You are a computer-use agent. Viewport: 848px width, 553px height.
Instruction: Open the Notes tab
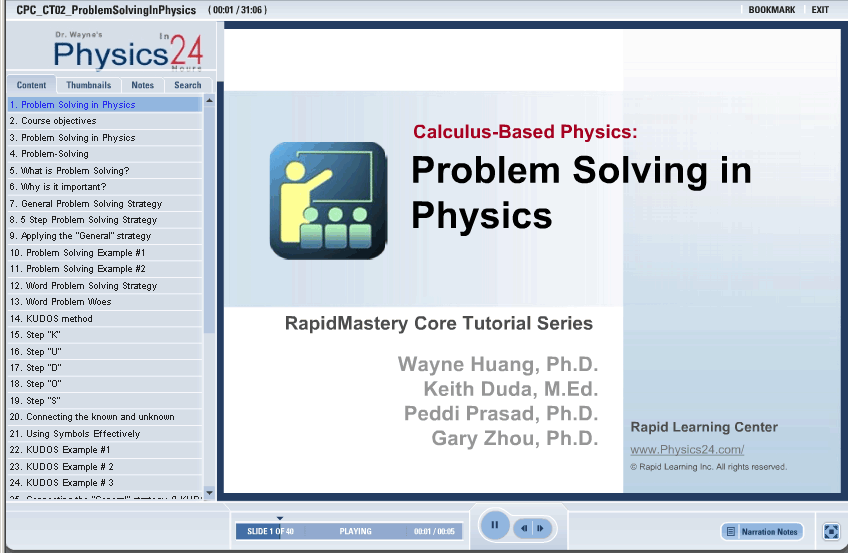(143, 86)
